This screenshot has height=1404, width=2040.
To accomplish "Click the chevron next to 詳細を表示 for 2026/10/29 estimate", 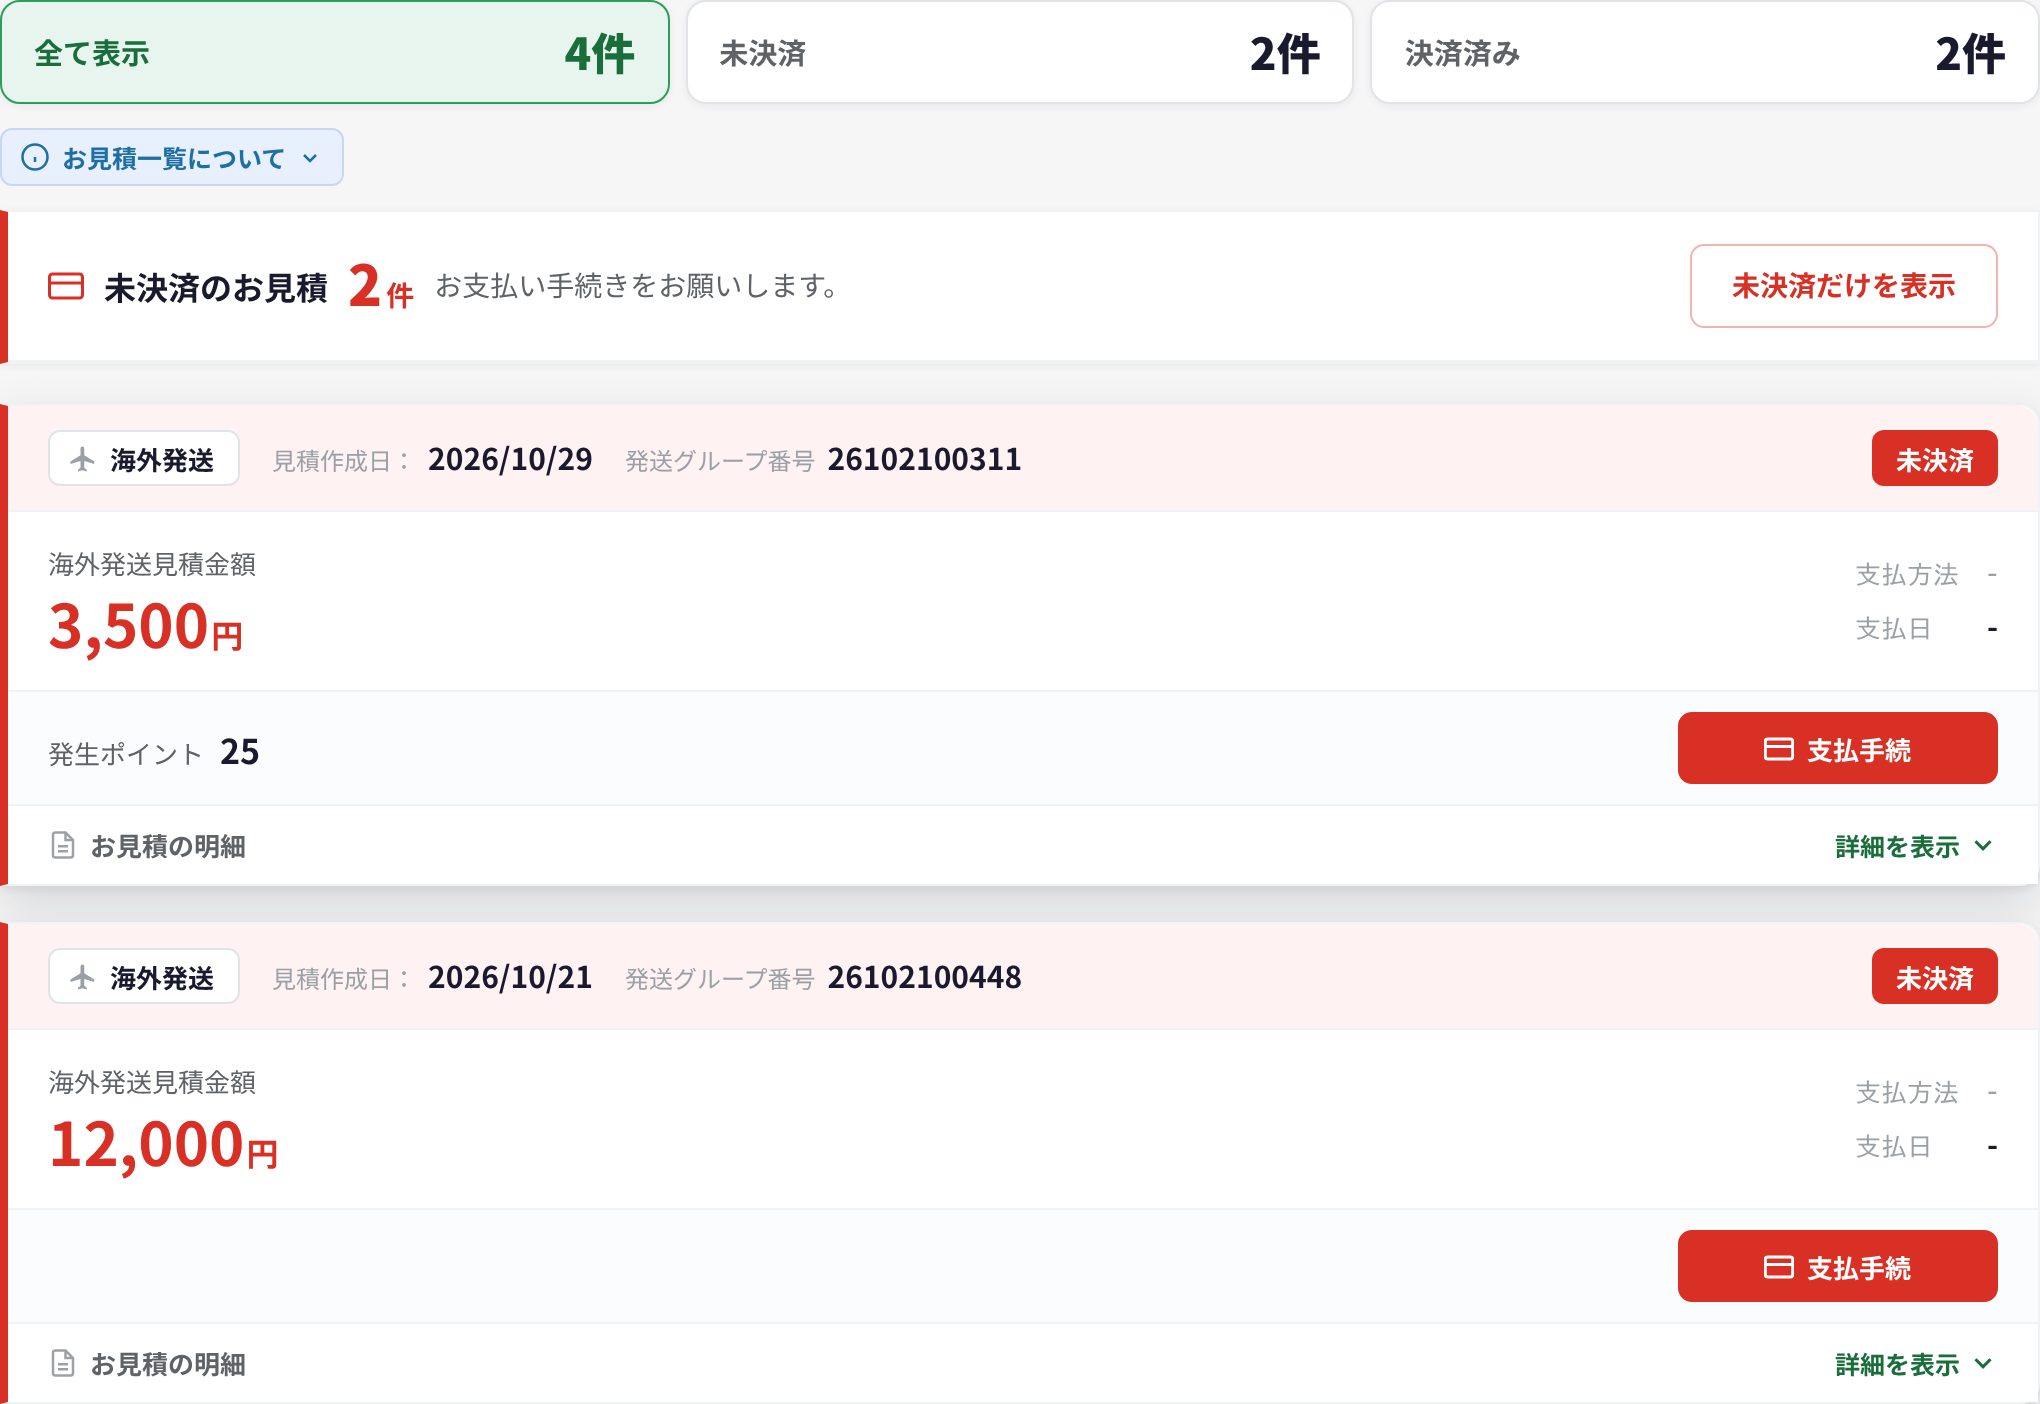I will [x=1983, y=846].
